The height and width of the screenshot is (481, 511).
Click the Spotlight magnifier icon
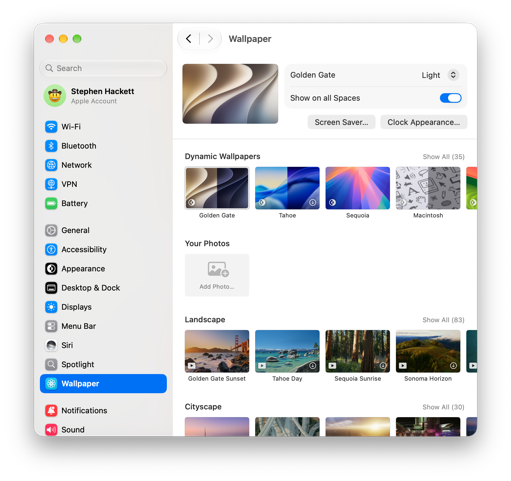pyautogui.click(x=51, y=364)
